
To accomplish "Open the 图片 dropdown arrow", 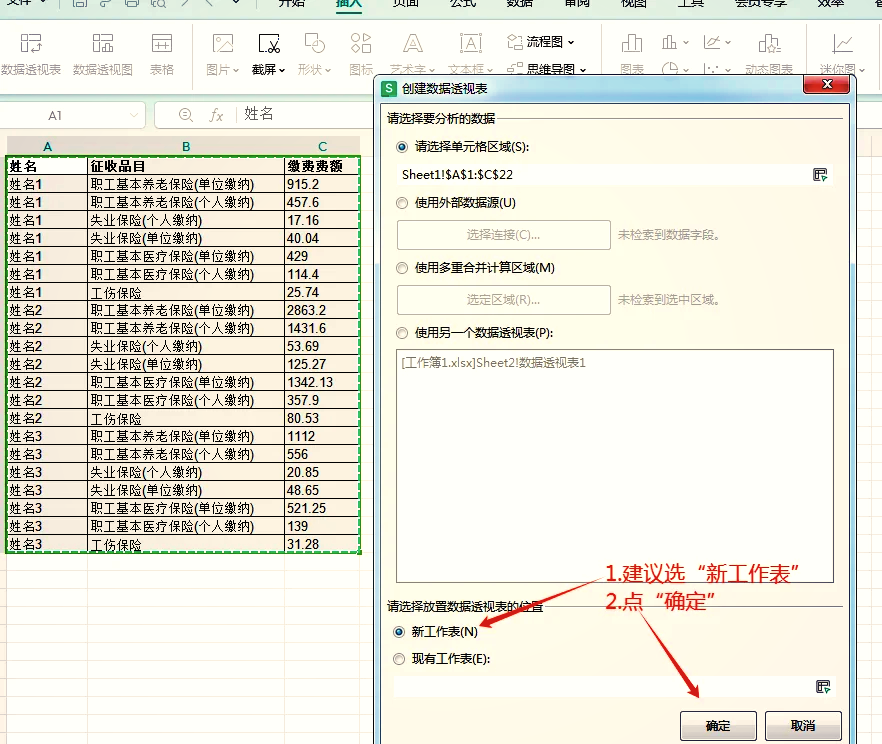I will [x=236, y=70].
